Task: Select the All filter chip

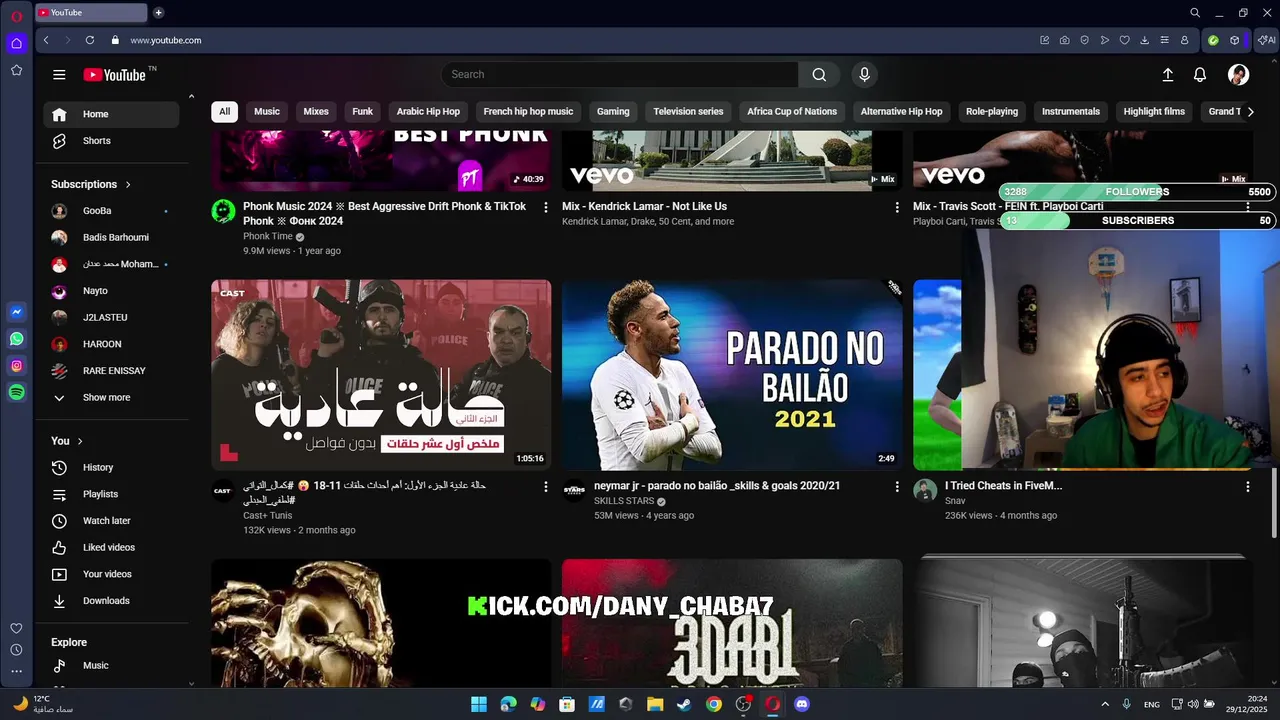Action: click(224, 112)
